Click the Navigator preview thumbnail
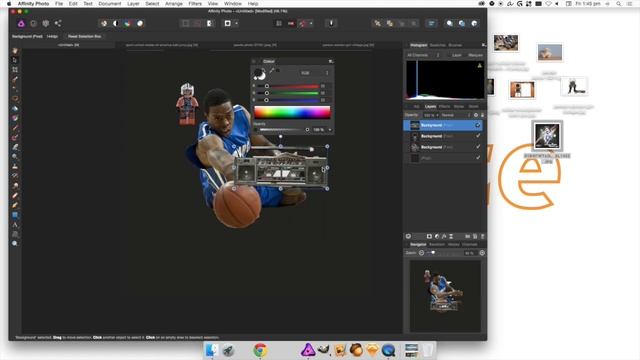This screenshot has height=360, width=640. [x=445, y=296]
